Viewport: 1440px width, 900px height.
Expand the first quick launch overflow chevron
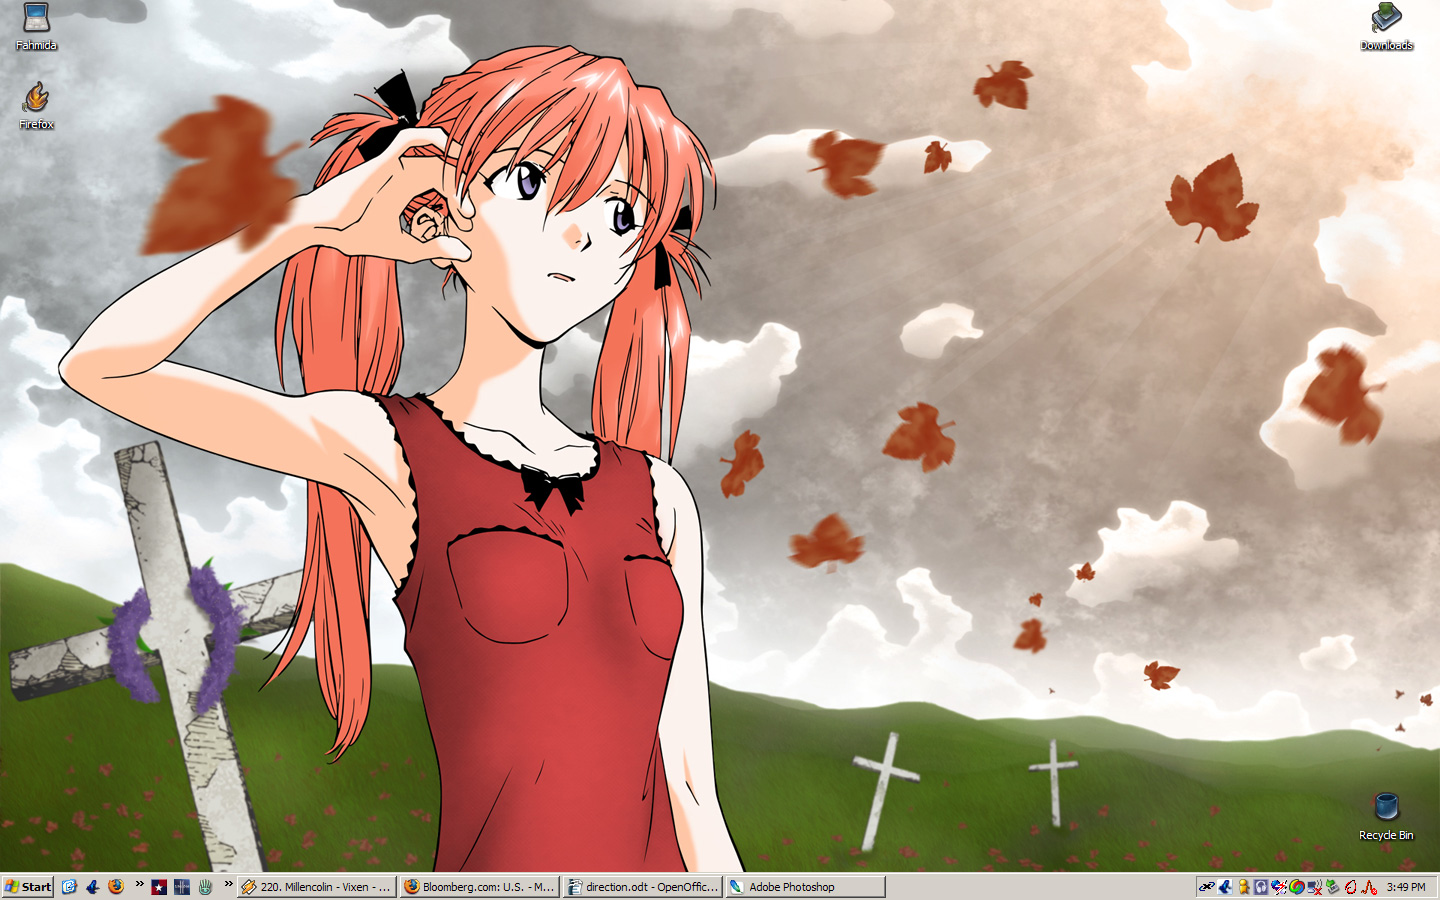pos(140,884)
